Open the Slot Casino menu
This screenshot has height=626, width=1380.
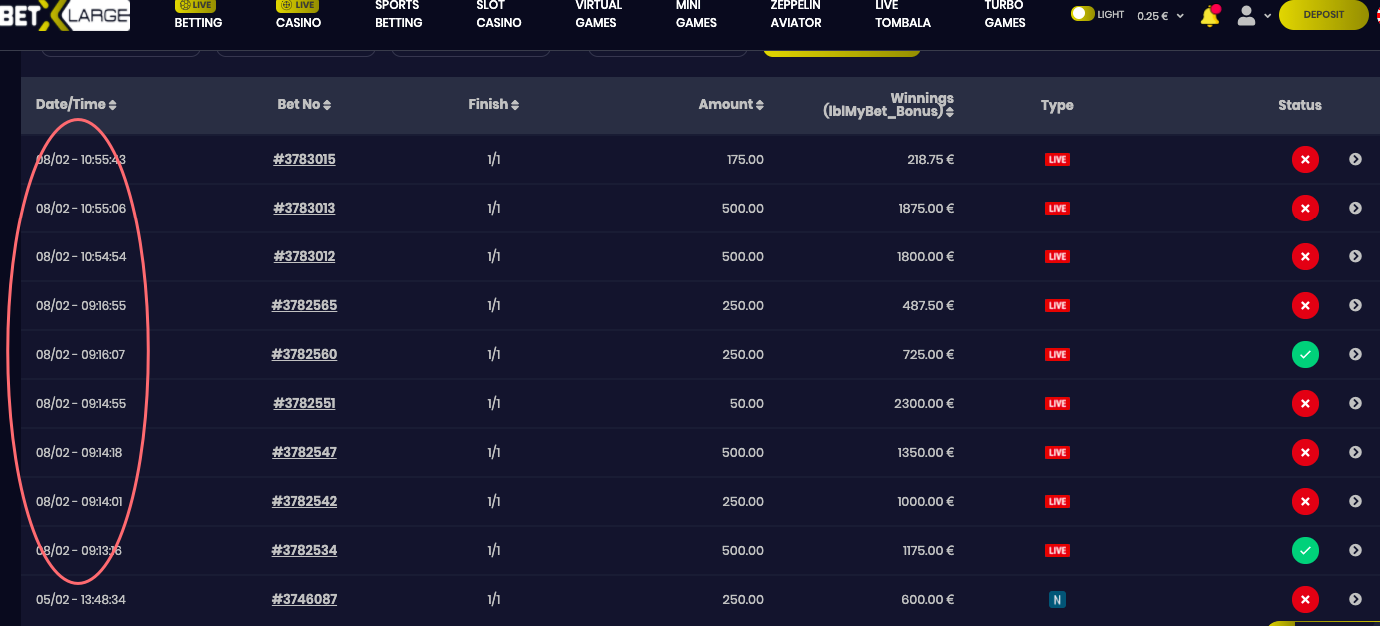498,14
